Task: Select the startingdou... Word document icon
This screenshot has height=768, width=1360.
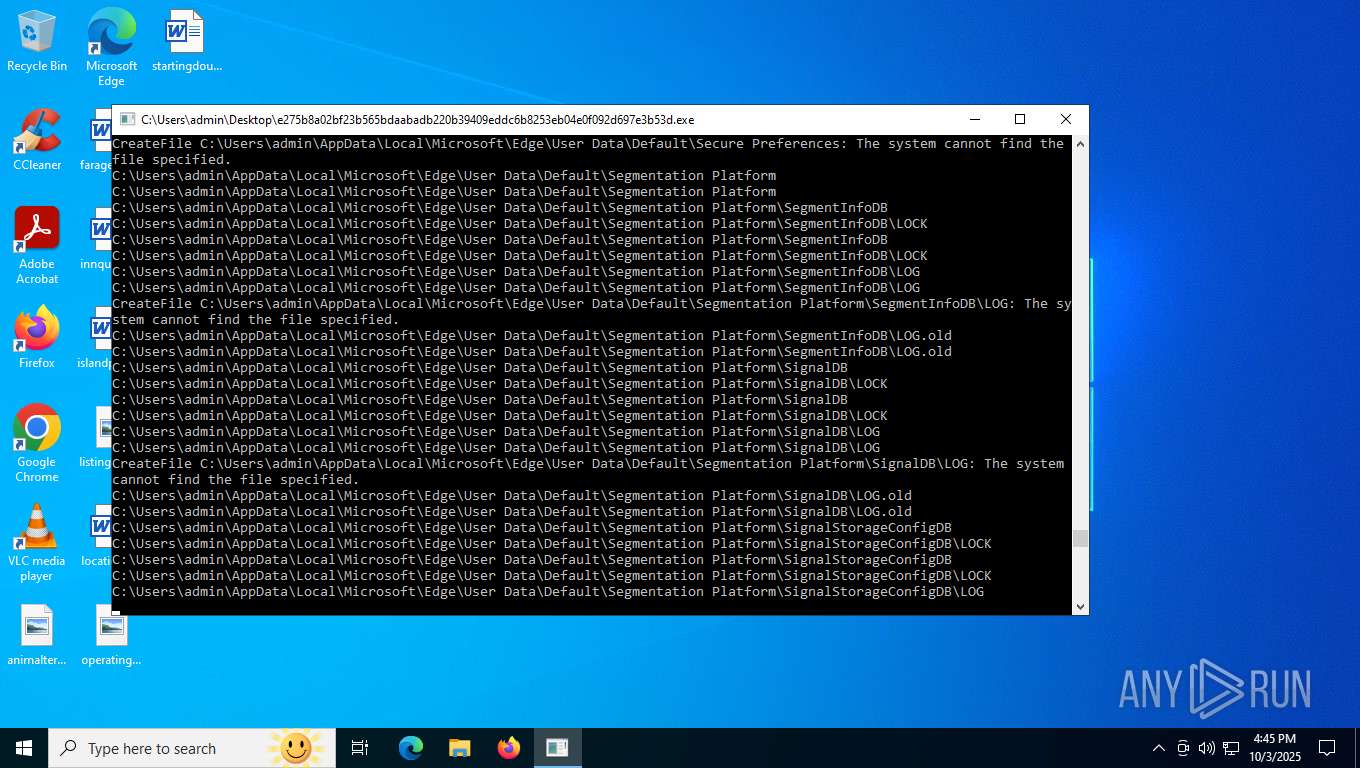Action: pyautogui.click(x=186, y=41)
